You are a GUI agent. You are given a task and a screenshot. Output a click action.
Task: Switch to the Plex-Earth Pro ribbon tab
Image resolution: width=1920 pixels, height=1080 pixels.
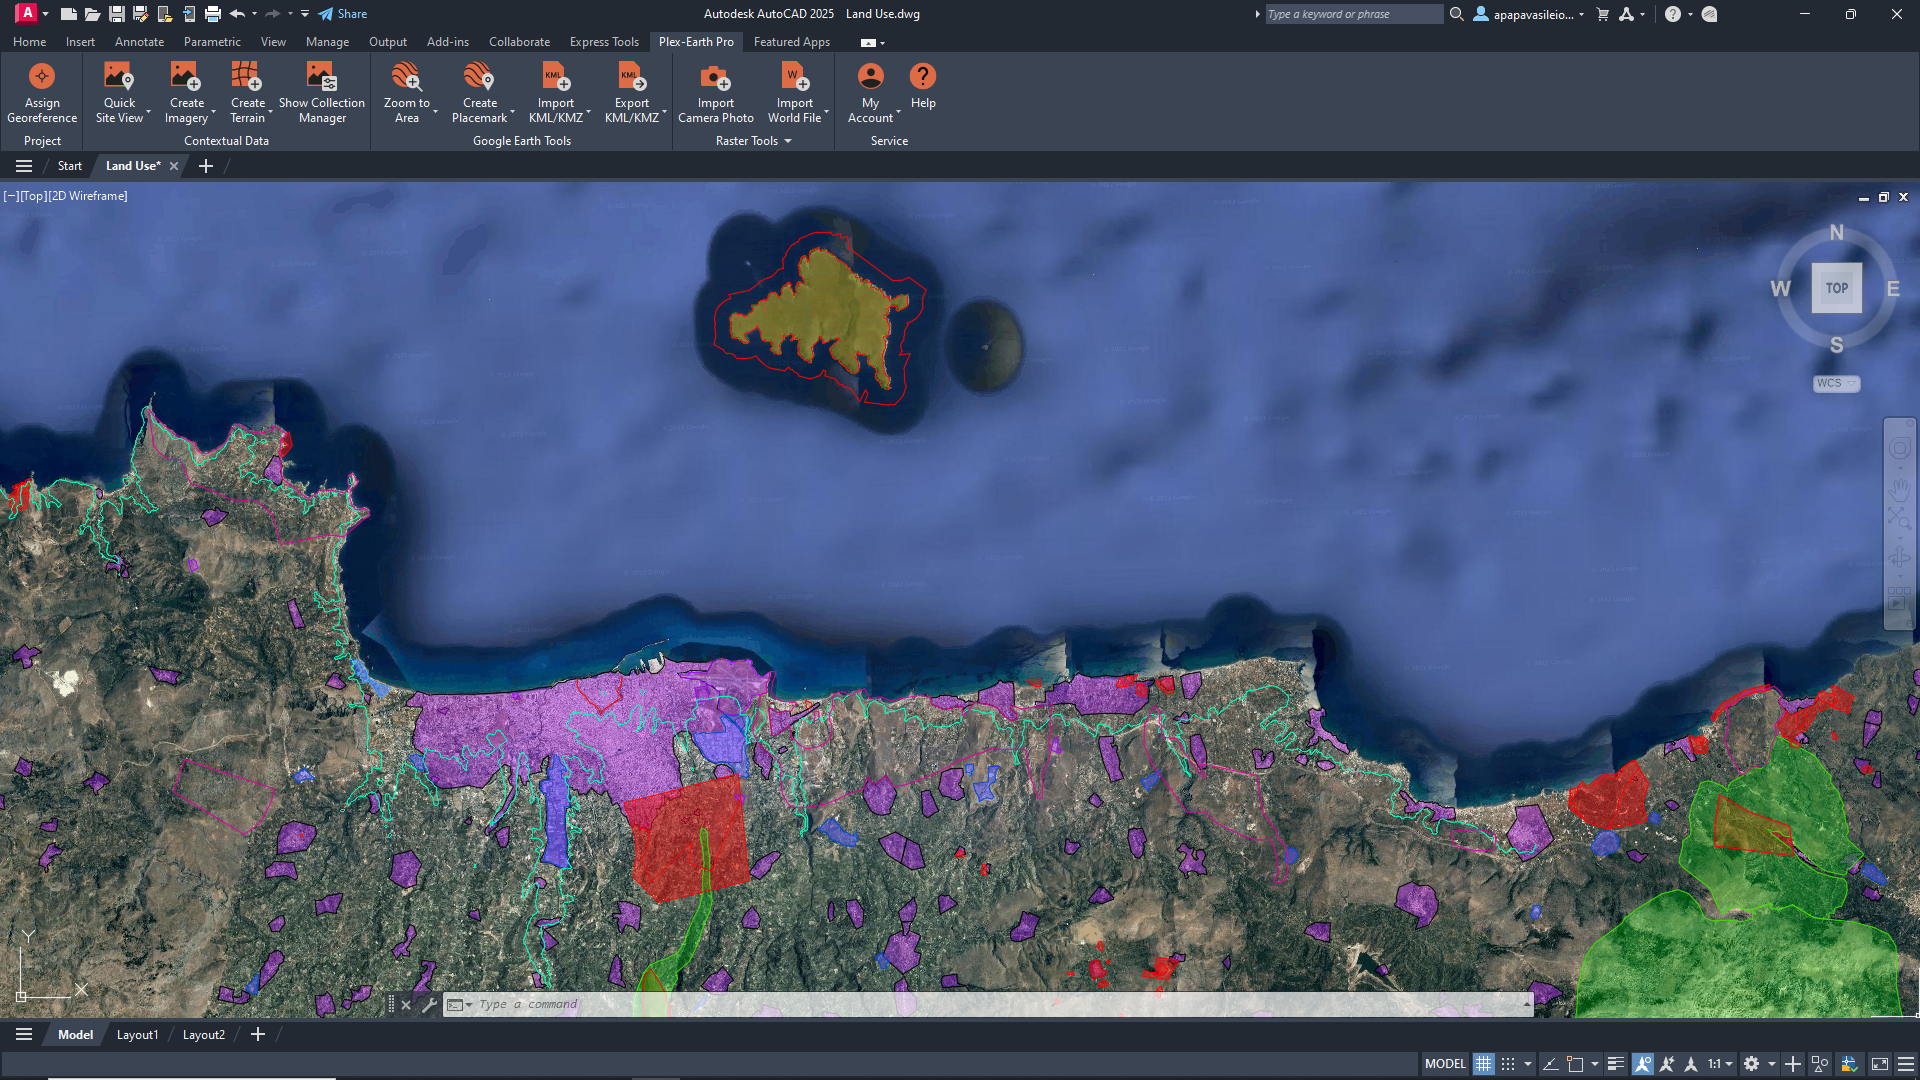(x=696, y=41)
